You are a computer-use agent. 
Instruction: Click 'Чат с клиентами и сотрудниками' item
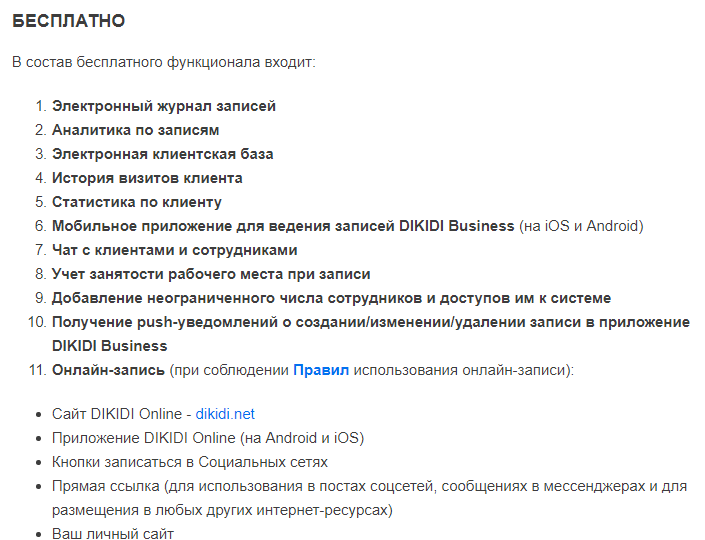click(x=174, y=250)
